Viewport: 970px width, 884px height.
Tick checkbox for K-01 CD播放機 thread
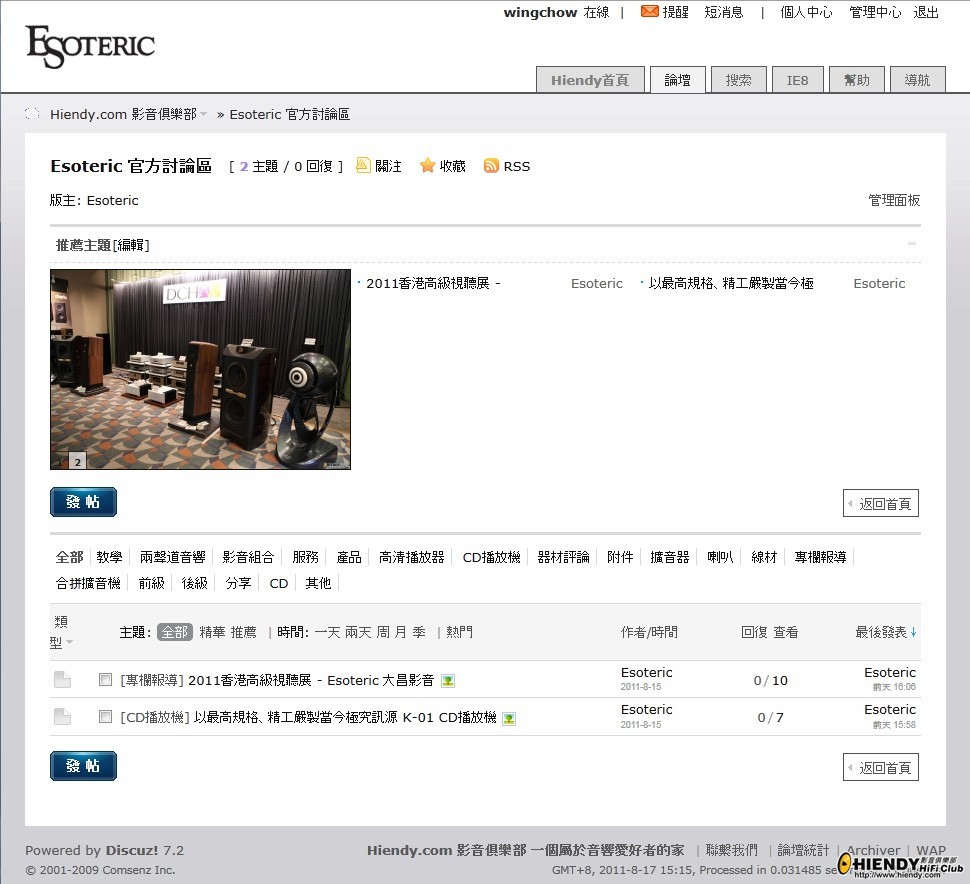105,716
